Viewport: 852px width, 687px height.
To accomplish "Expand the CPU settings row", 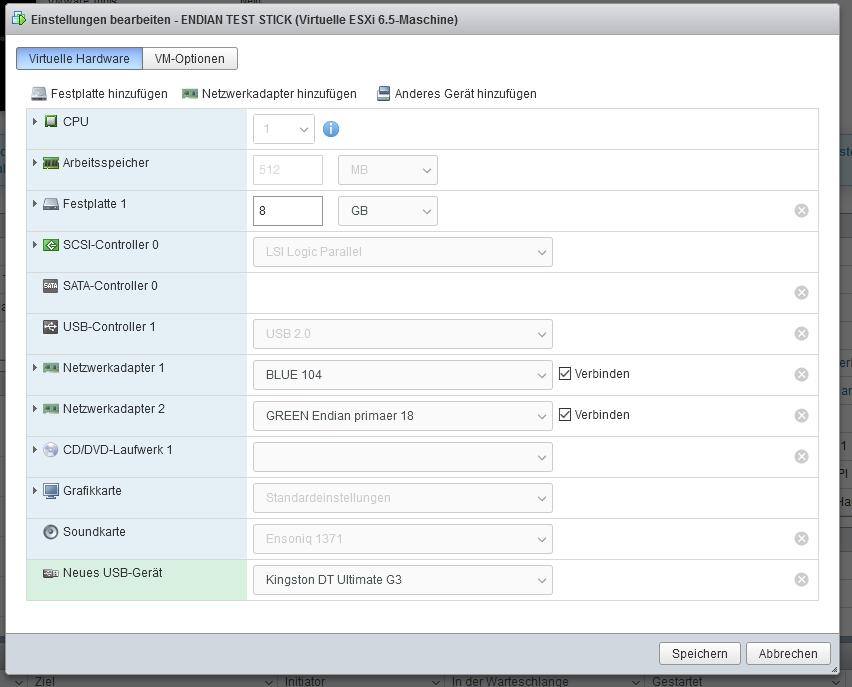I will pyautogui.click(x=35, y=122).
